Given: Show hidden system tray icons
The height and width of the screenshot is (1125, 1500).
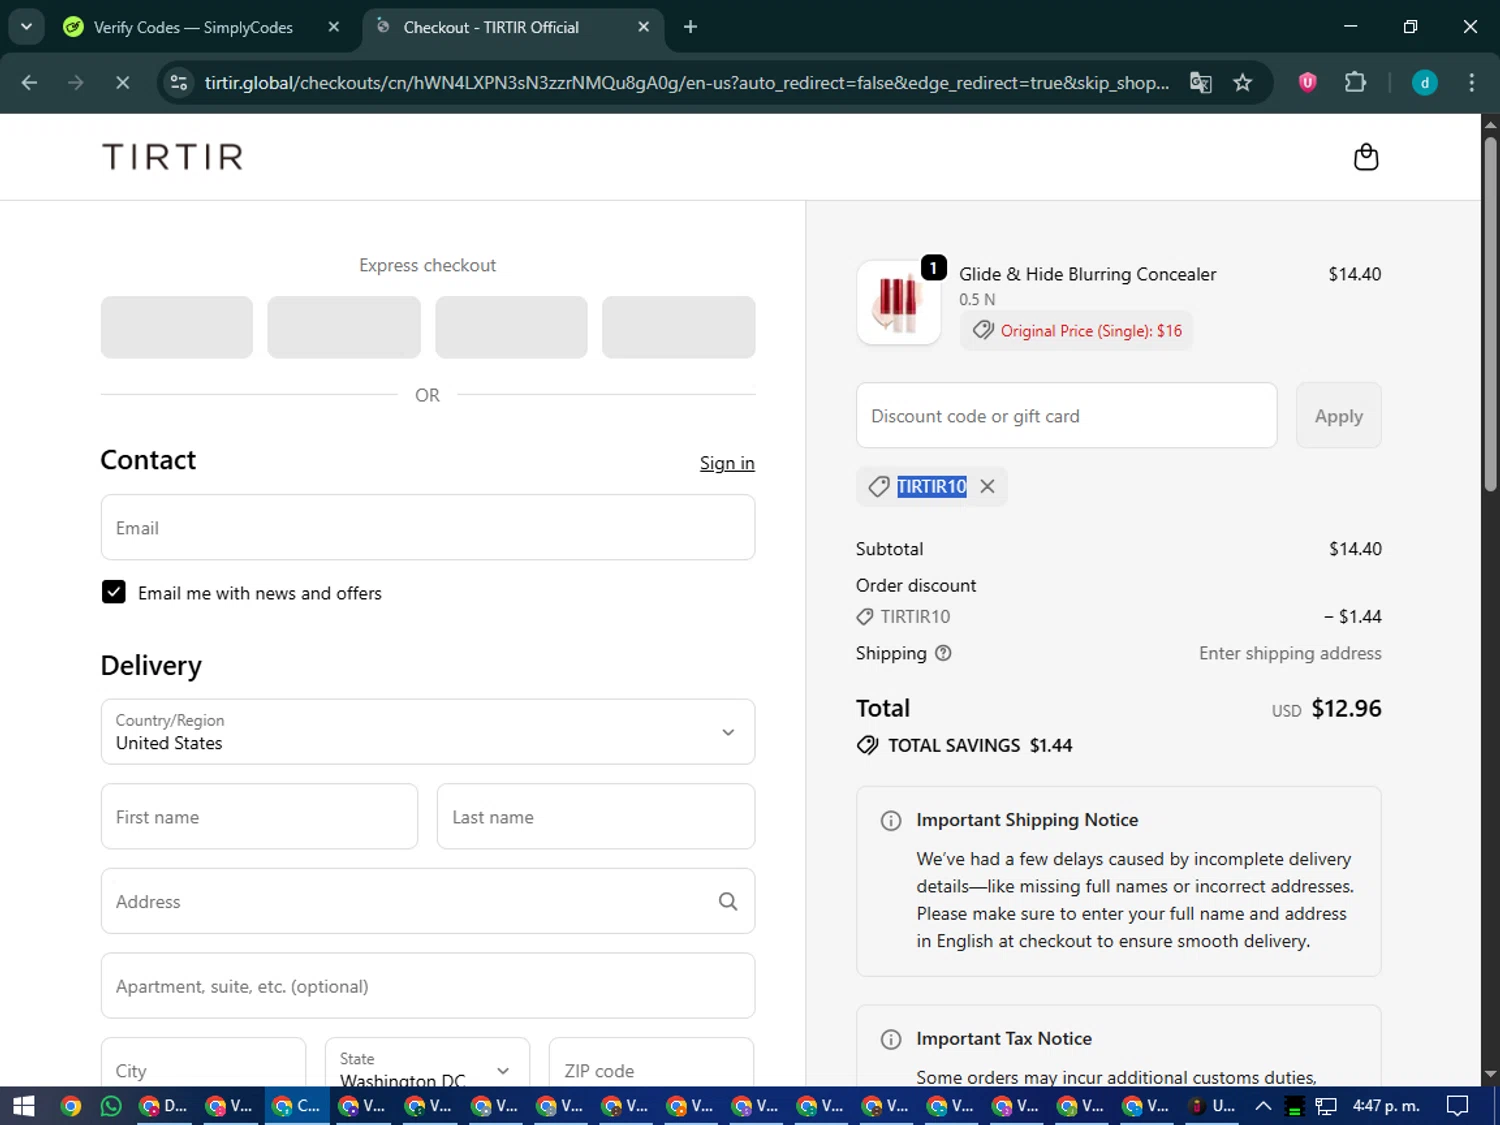Looking at the screenshot, I should (x=1263, y=1105).
